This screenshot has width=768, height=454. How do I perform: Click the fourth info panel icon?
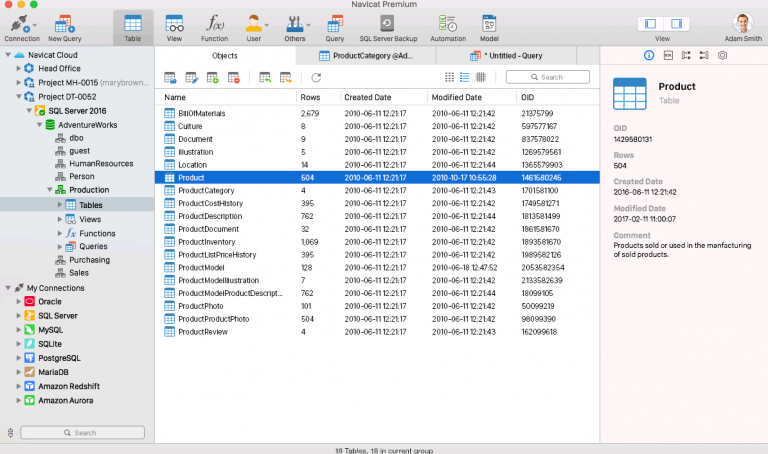704,55
